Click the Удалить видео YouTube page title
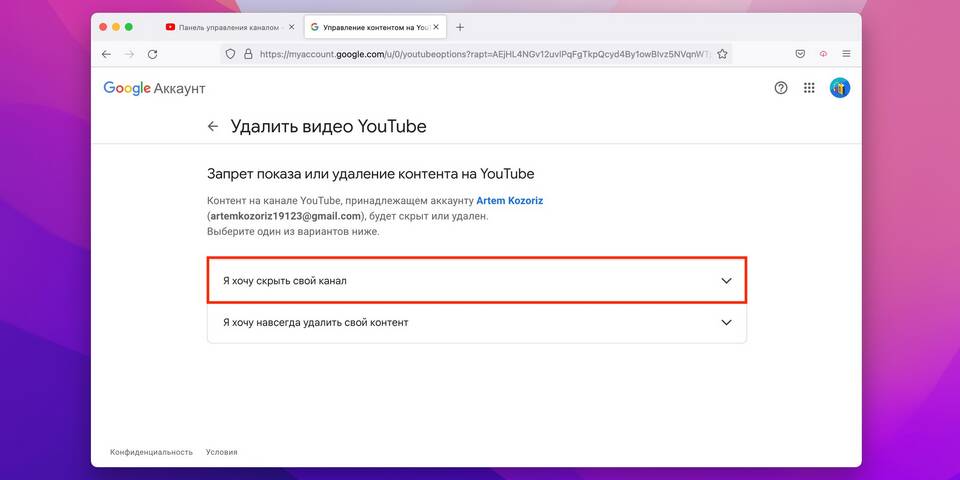This screenshot has height=480, width=960. [328, 127]
